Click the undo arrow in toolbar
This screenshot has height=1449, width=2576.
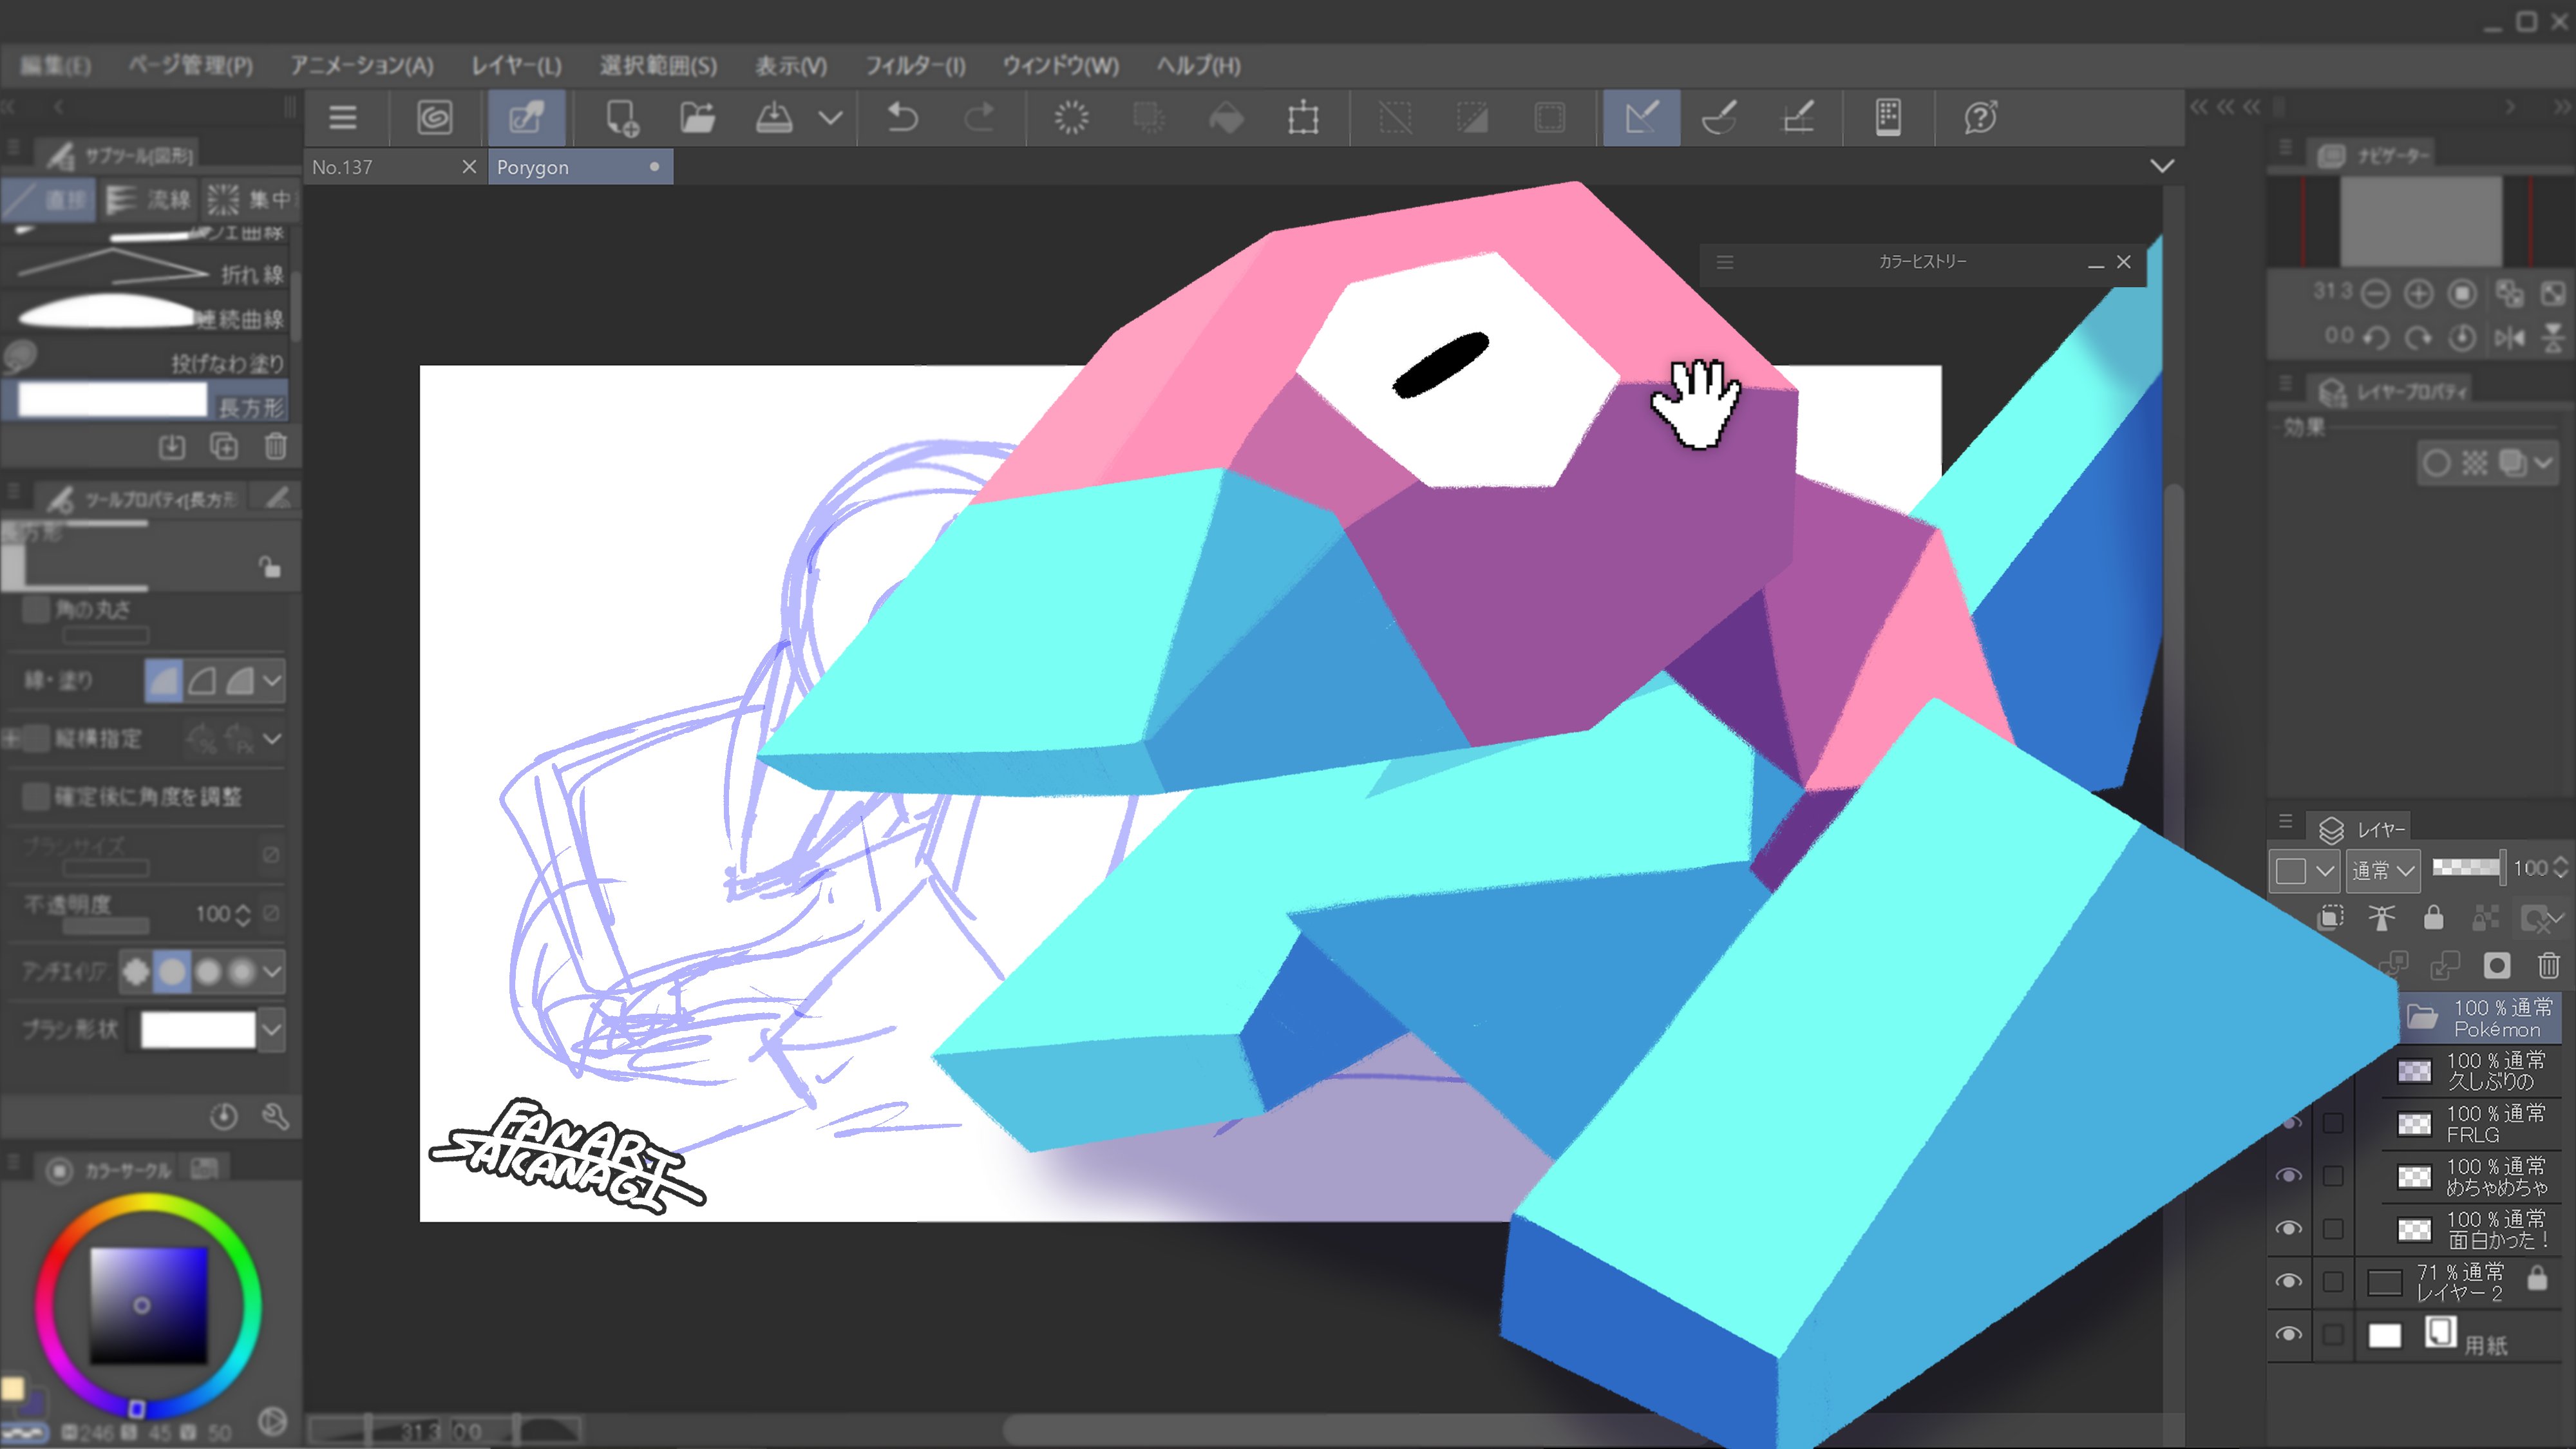(902, 118)
